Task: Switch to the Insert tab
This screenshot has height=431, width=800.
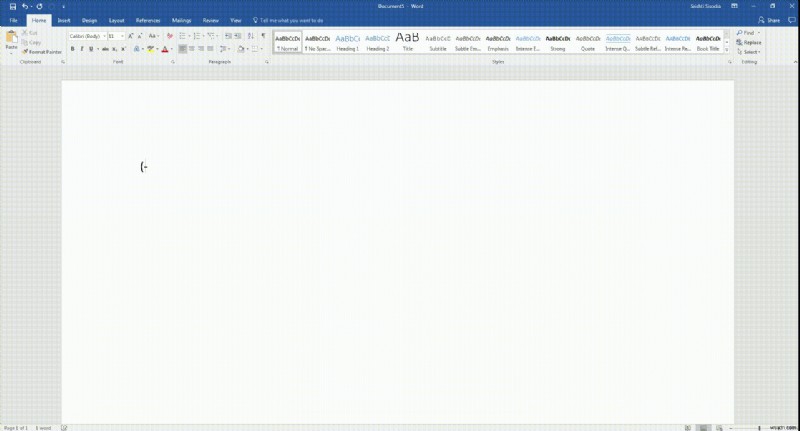Action: [x=64, y=20]
